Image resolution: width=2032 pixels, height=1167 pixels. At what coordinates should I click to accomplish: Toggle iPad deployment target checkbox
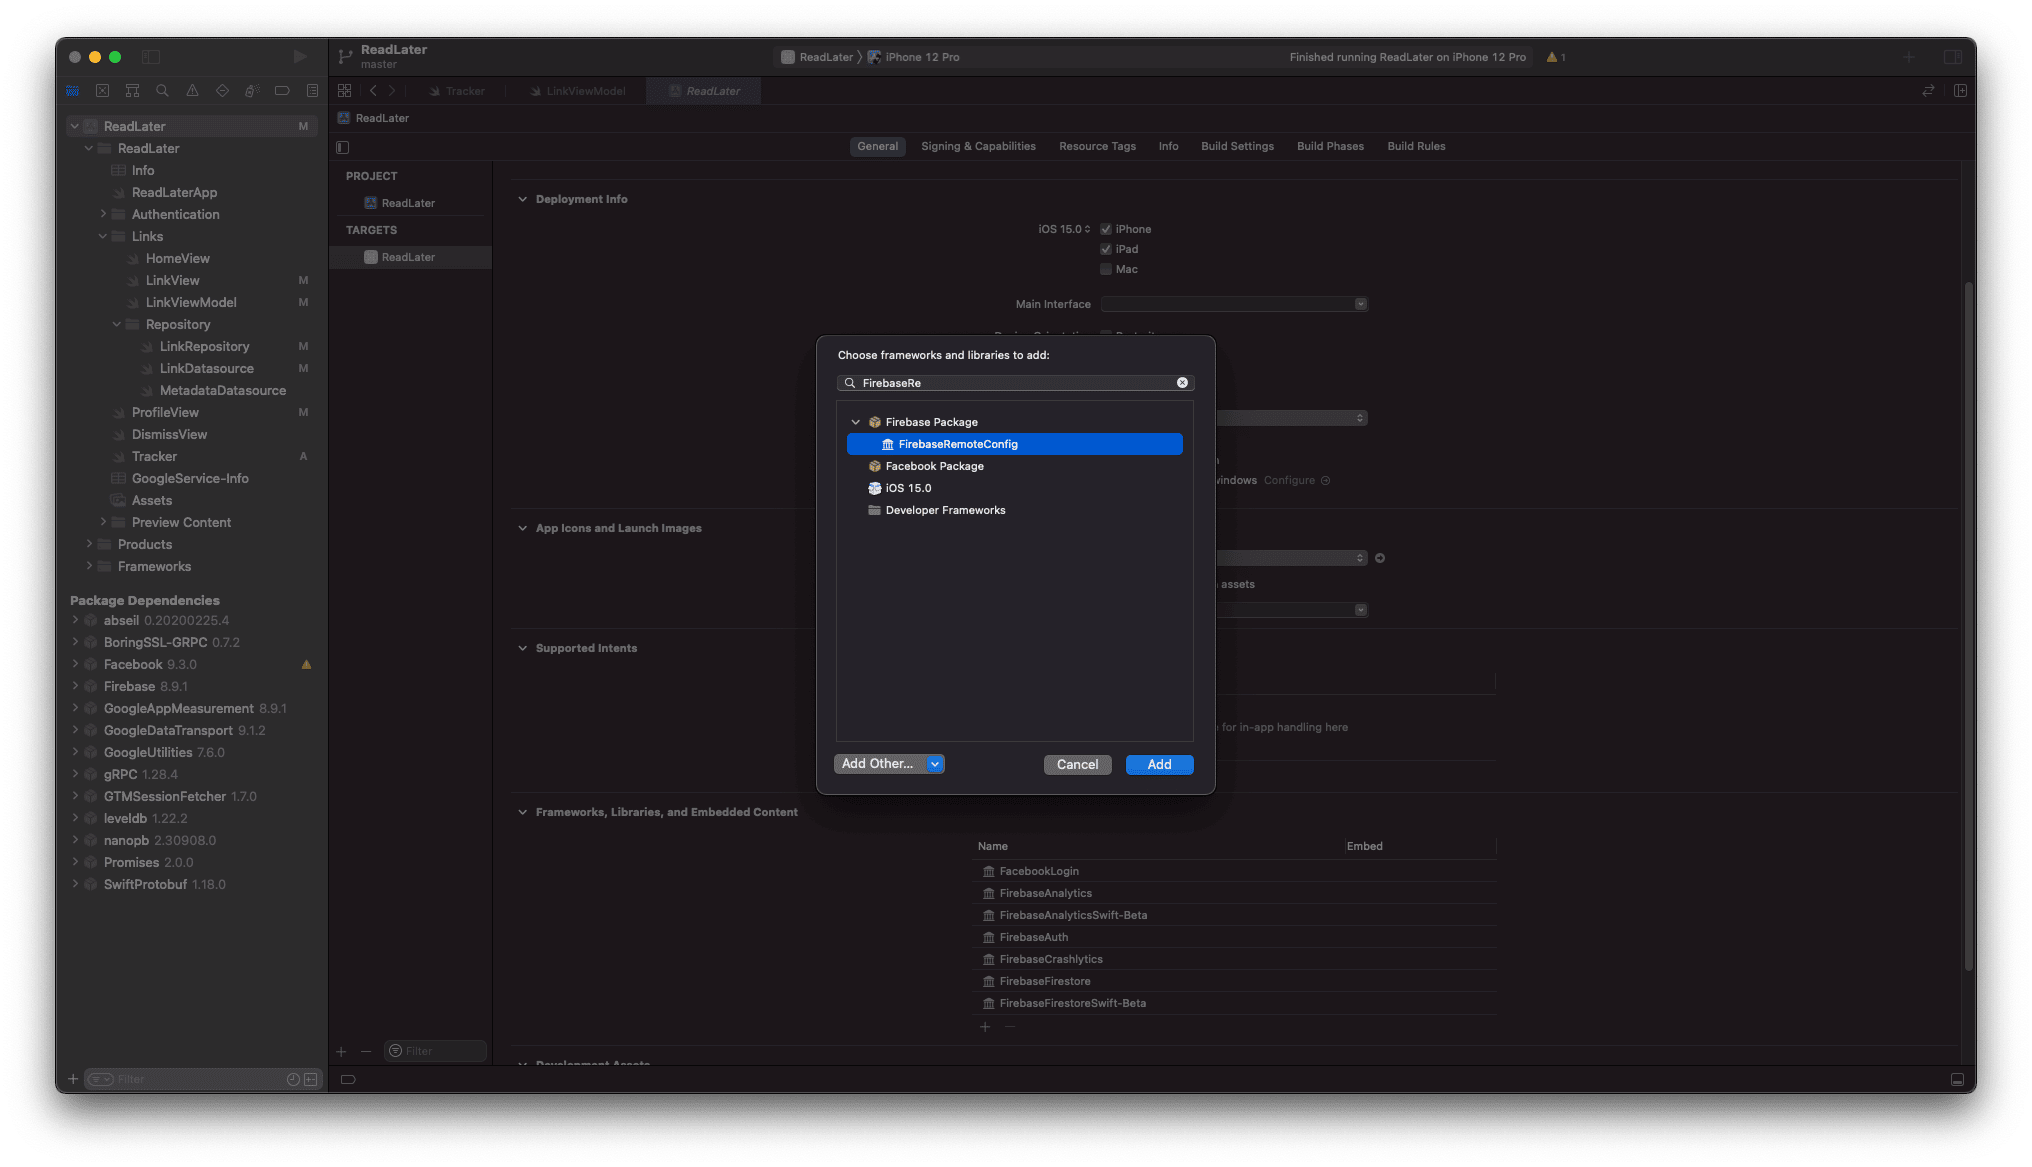point(1107,248)
